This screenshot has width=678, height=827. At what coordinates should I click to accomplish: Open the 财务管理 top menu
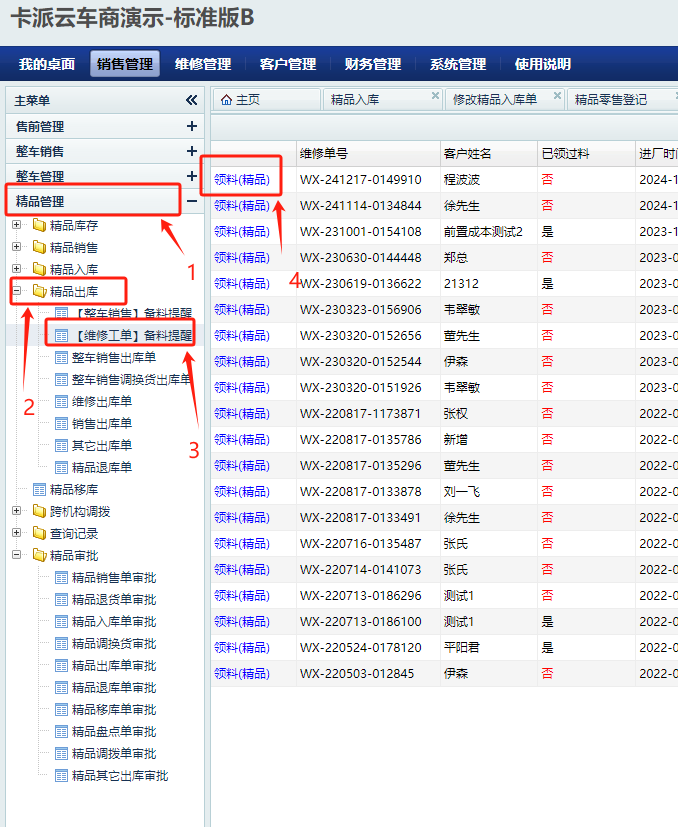coord(373,64)
